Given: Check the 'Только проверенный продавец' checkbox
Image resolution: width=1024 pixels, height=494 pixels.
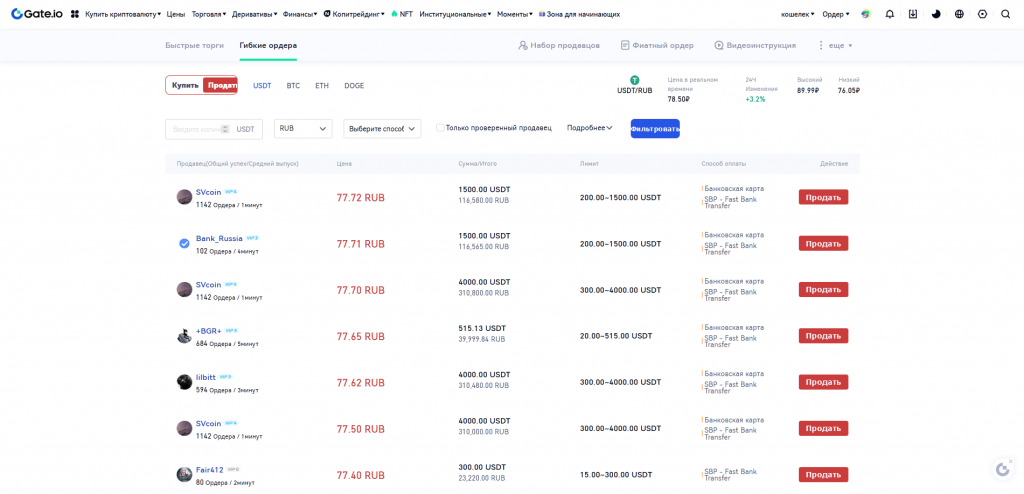Looking at the screenshot, I should (440, 128).
